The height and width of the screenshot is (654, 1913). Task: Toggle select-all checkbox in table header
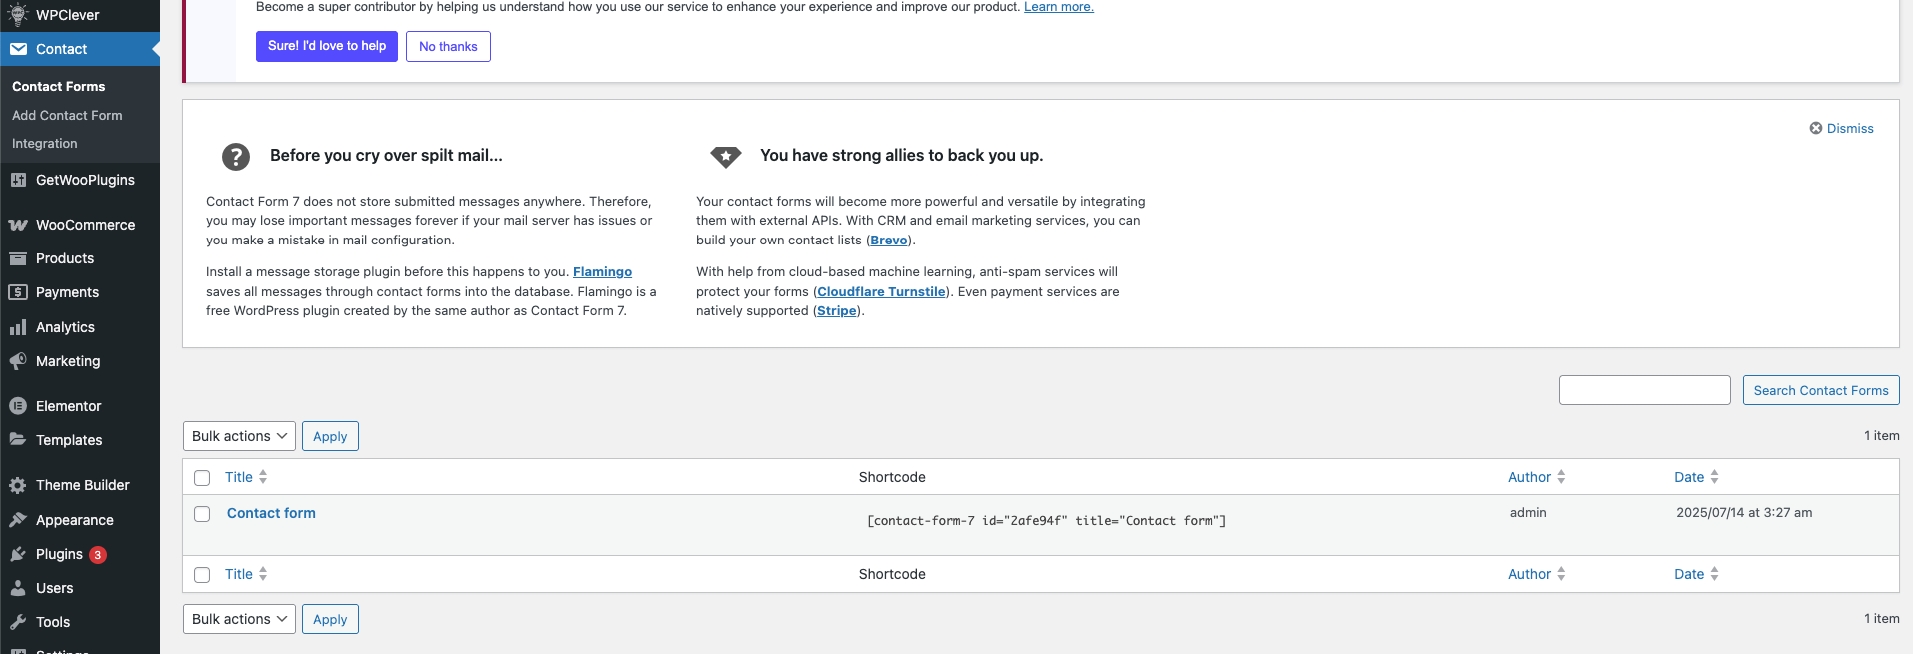(202, 478)
